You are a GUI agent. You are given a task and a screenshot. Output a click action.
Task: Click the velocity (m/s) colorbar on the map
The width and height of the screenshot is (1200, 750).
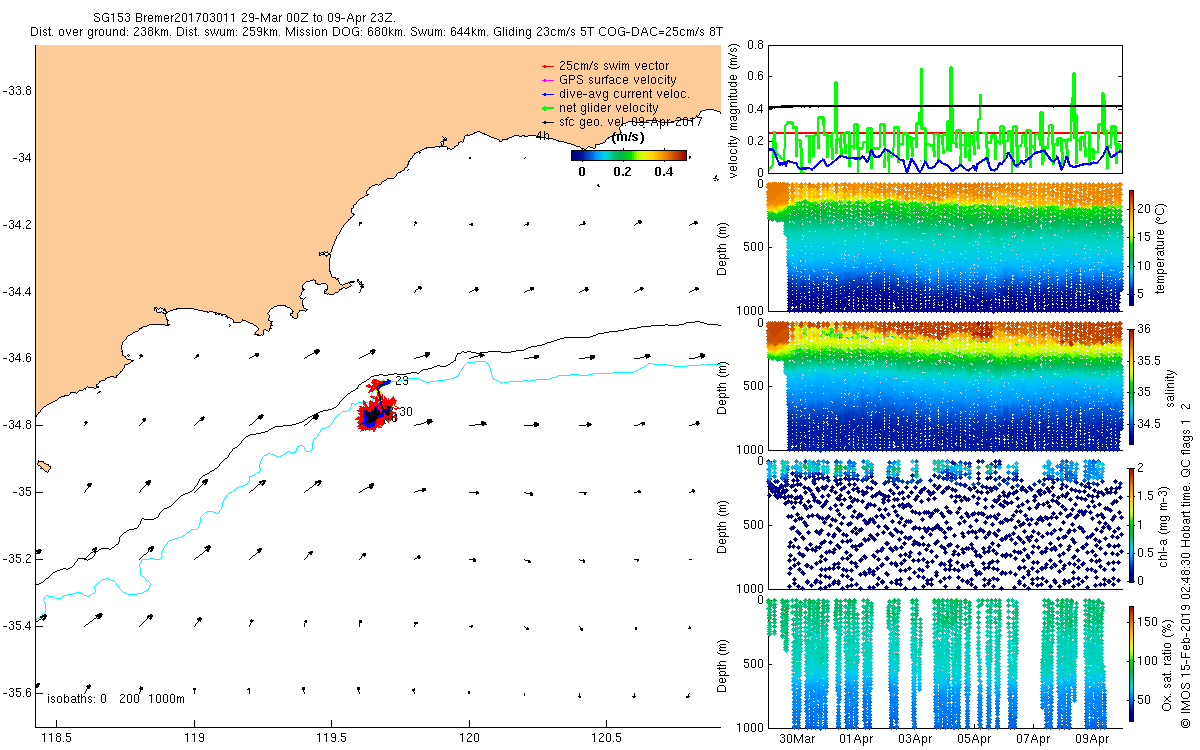click(629, 155)
